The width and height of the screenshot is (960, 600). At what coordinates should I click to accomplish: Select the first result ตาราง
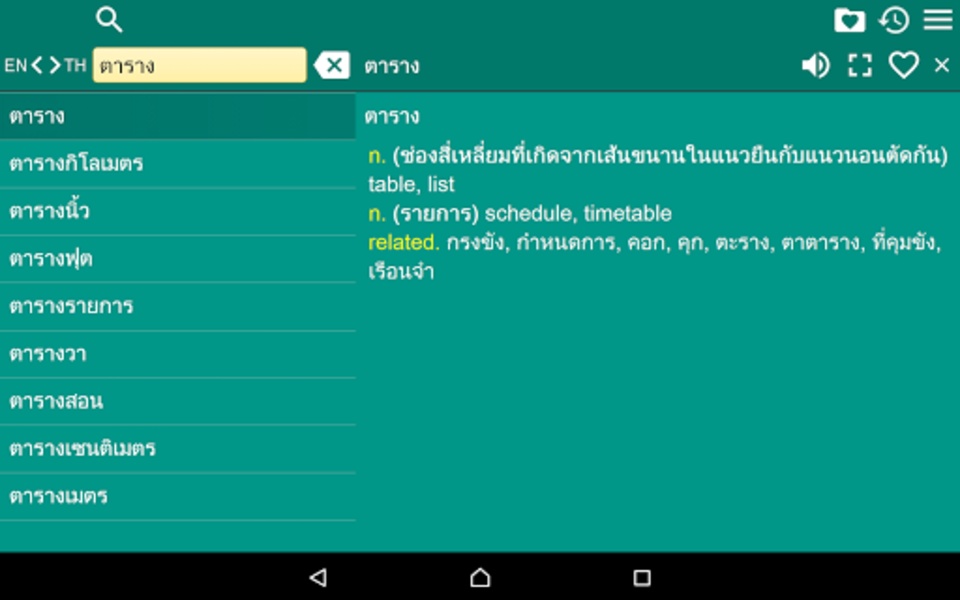pos(178,116)
